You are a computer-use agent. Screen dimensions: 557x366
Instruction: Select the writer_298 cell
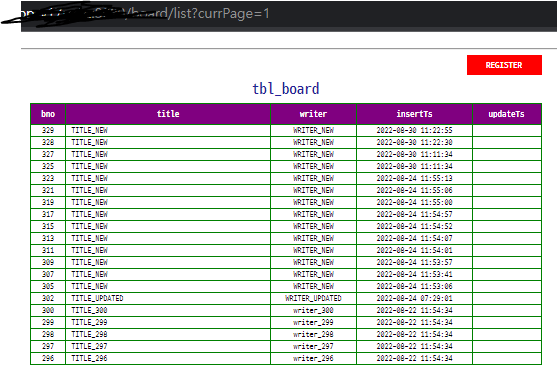pyautogui.click(x=313, y=335)
